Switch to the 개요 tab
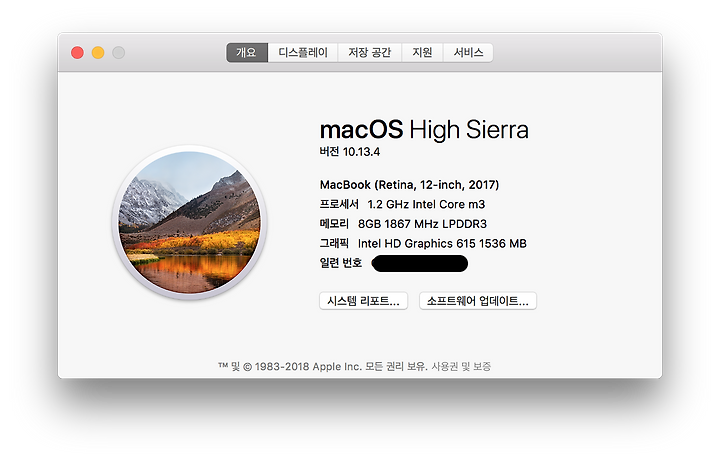Screen dimensions: 720x461 pos(247,52)
